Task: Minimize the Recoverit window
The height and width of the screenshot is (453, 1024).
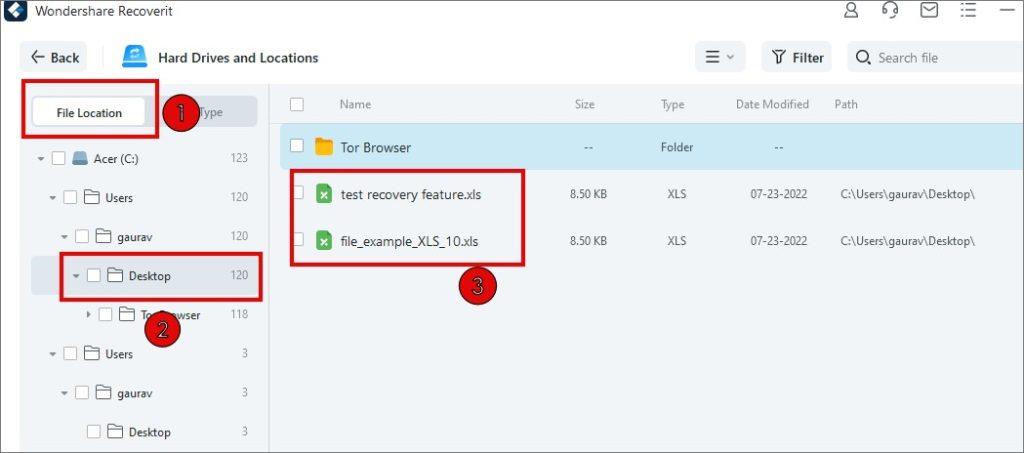Action: (x=1007, y=10)
